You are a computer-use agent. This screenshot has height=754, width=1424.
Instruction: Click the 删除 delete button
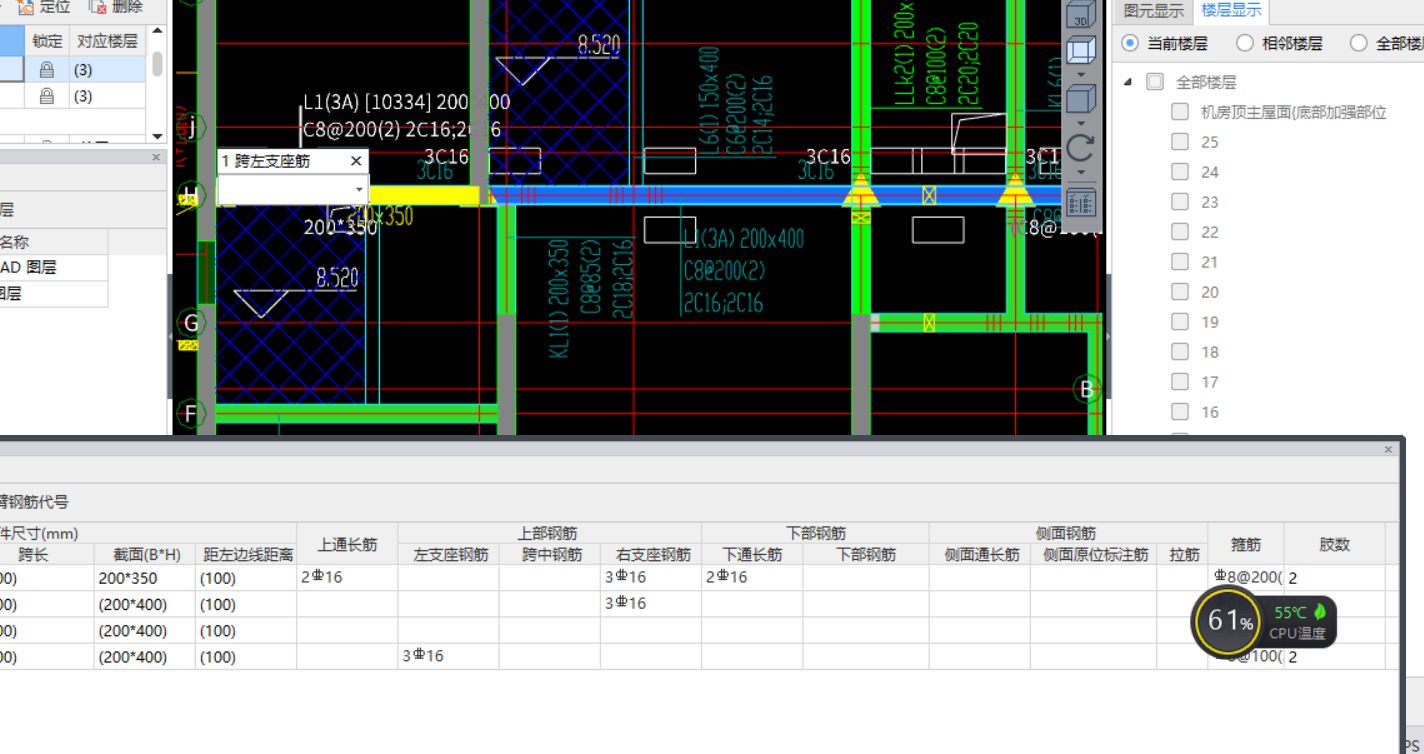coord(116,7)
